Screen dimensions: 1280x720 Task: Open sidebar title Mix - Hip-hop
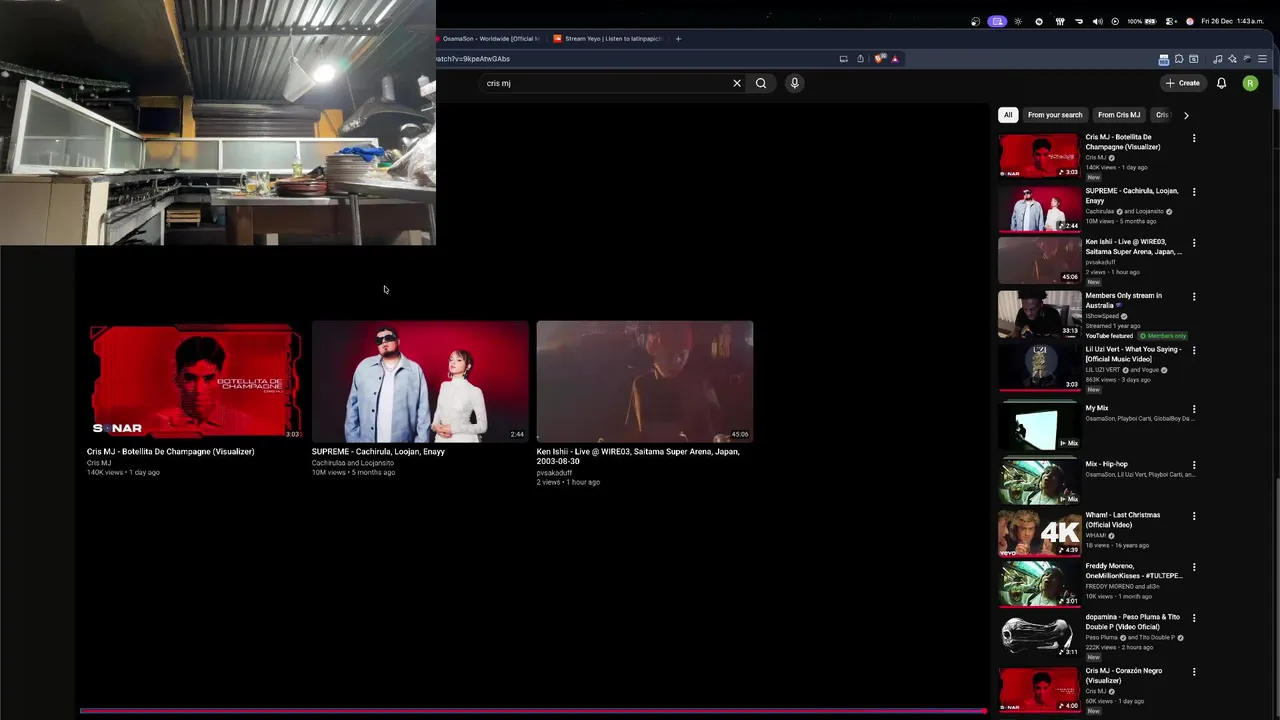[x=1107, y=464]
